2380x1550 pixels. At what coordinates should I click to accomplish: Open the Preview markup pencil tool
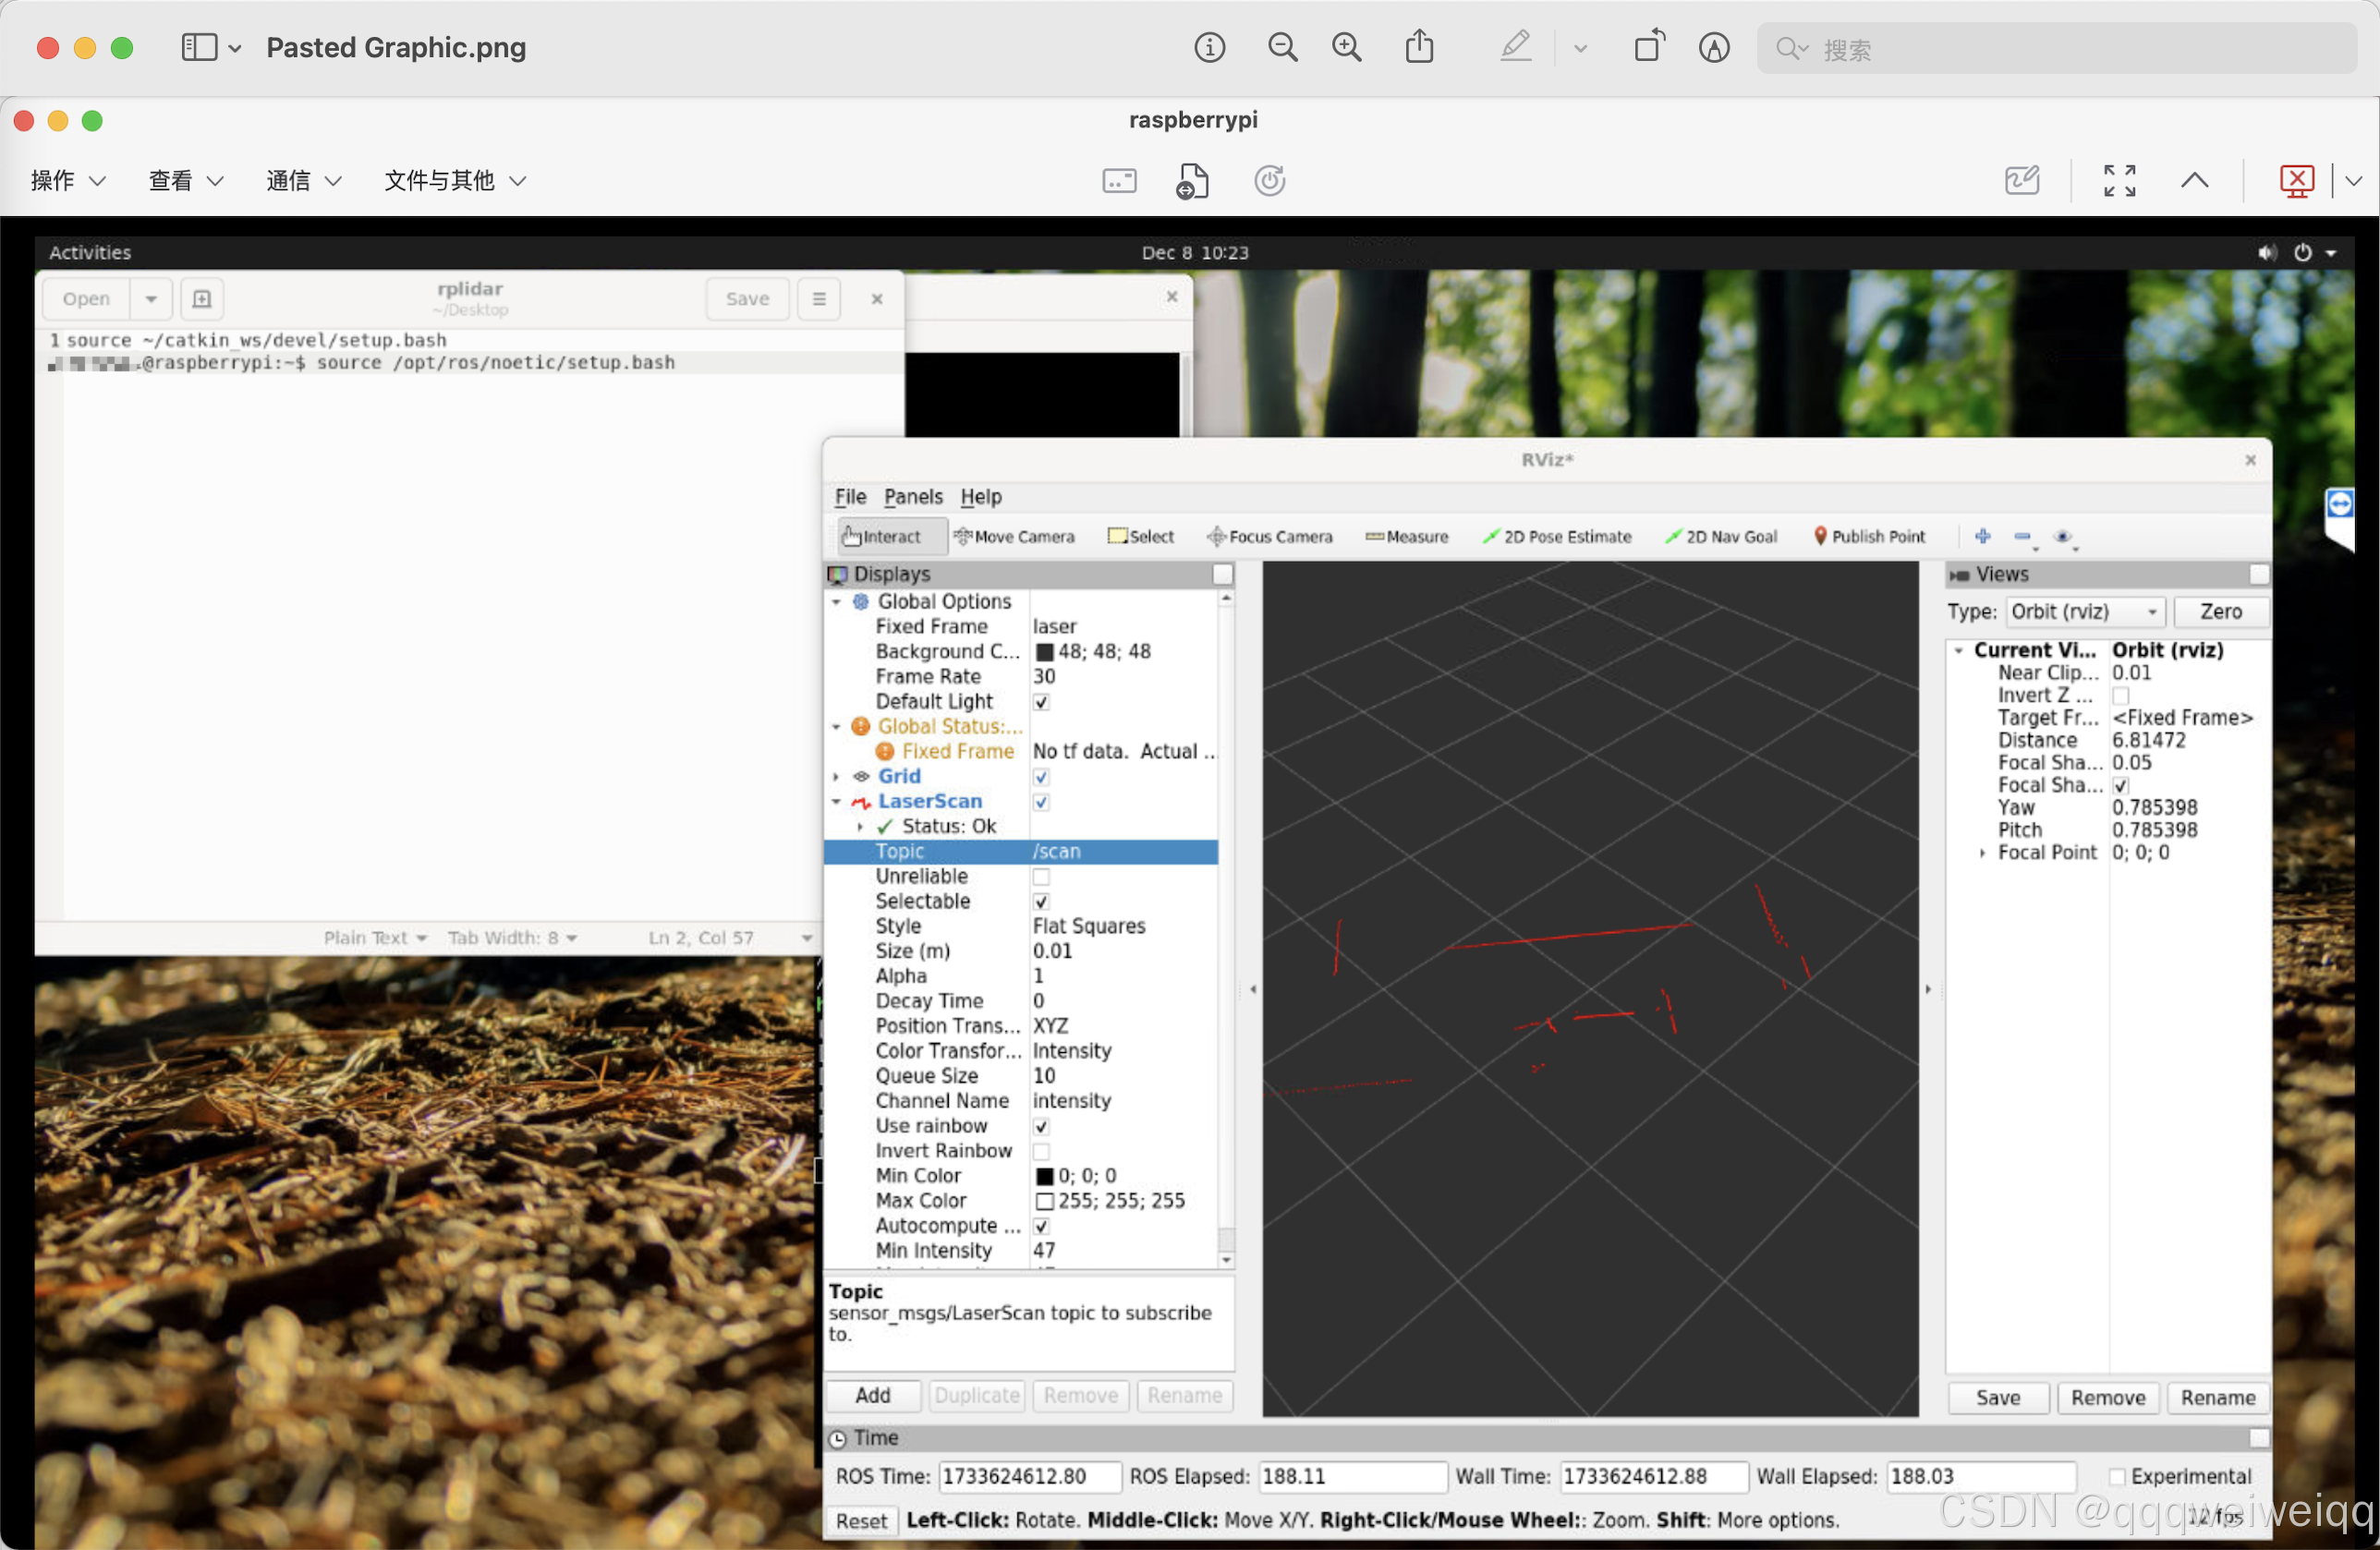pos(1515,47)
